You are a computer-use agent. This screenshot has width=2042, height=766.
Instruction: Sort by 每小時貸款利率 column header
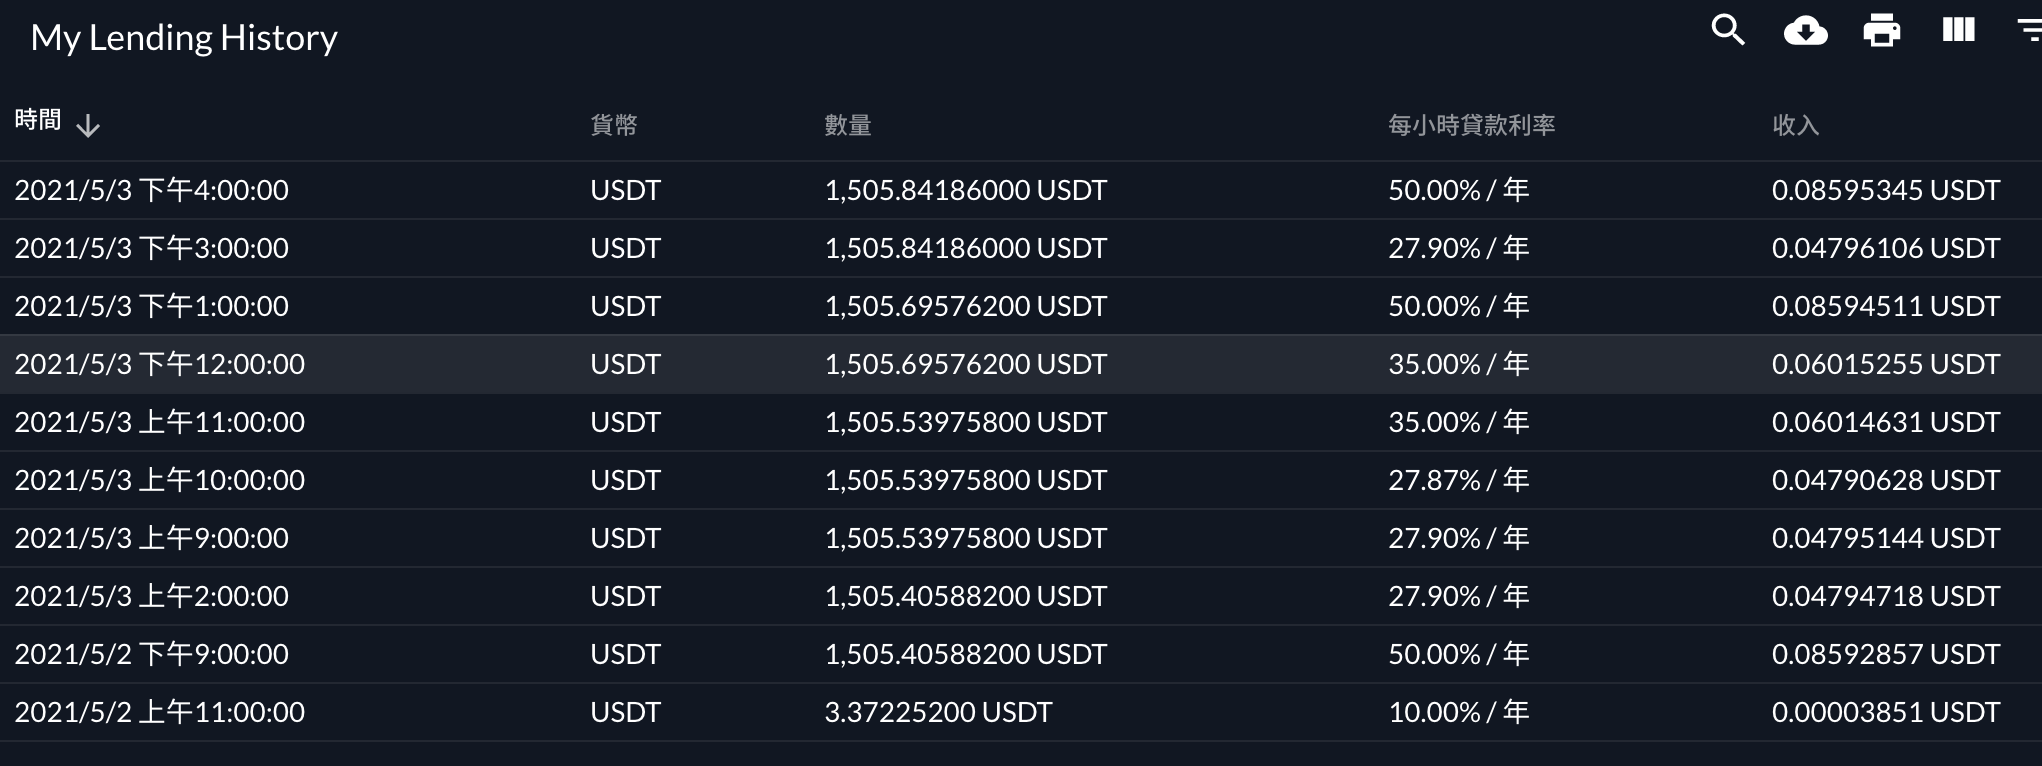[1472, 125]
